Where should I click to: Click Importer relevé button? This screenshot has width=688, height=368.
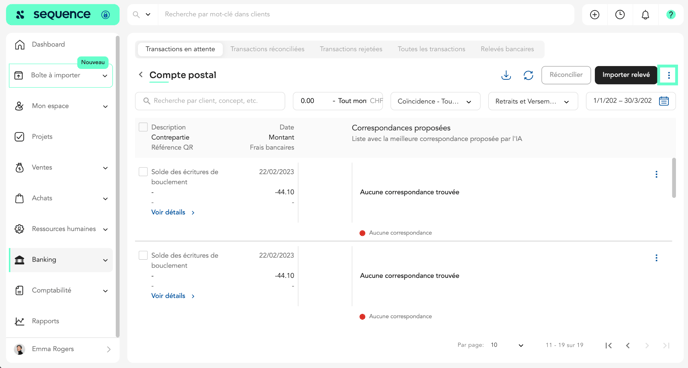click(626, 75)
